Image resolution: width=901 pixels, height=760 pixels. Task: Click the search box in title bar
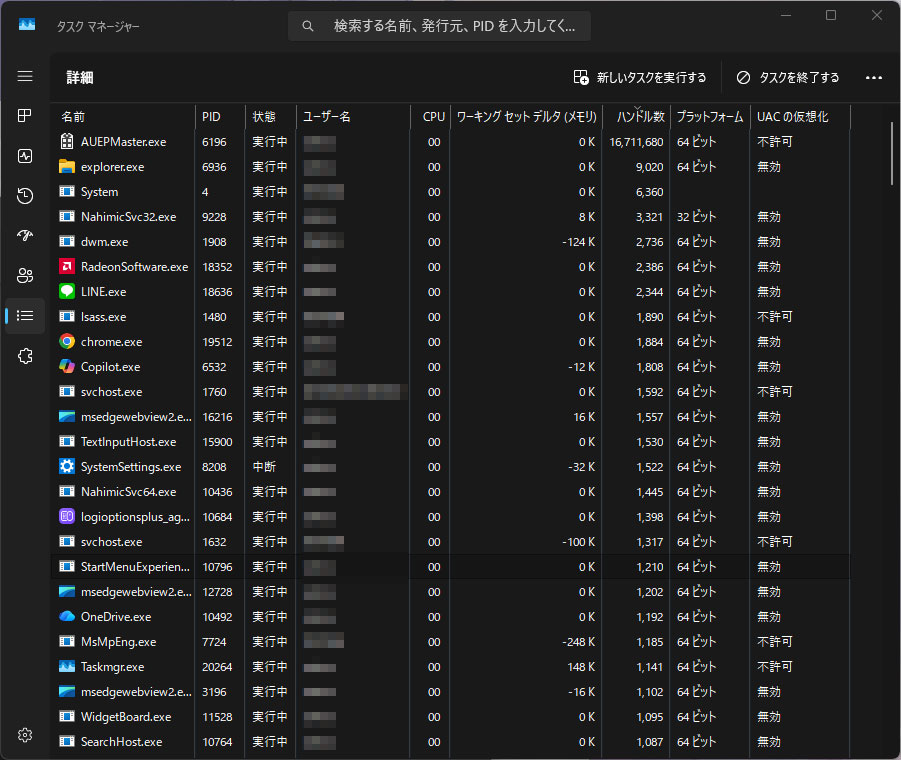click(440, 26)
